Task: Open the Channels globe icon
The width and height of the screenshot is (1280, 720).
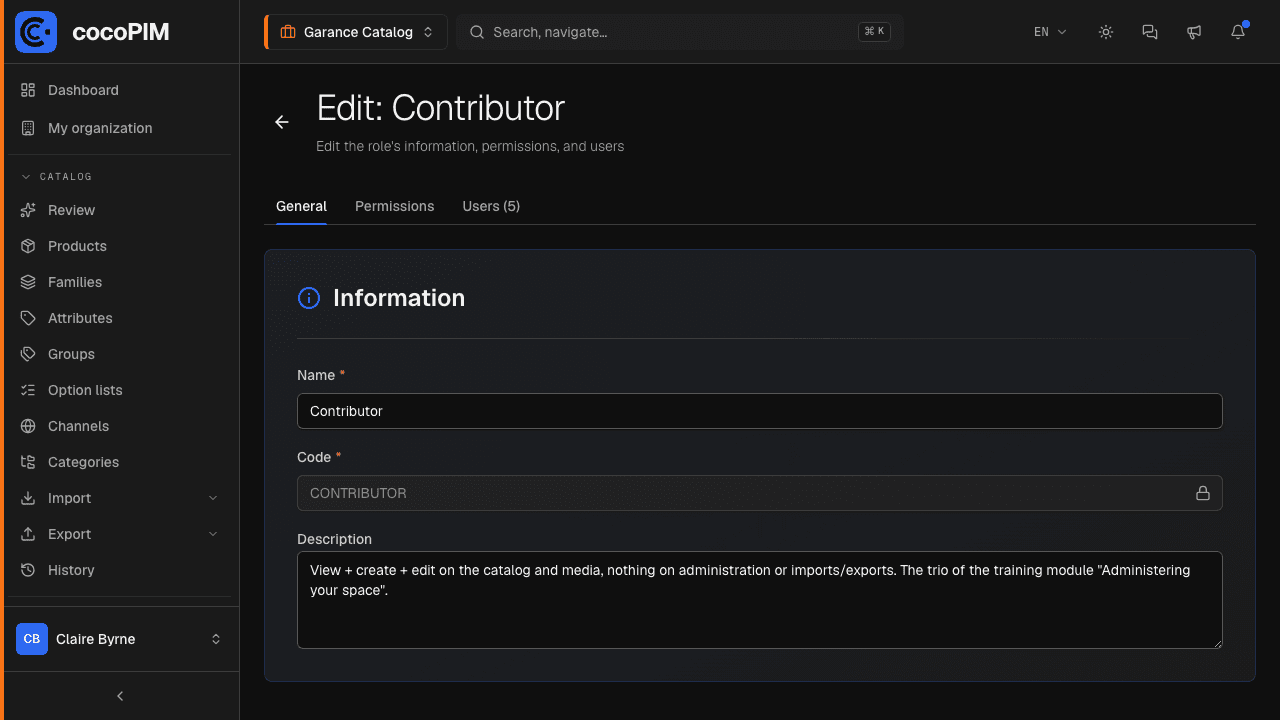Action: click(28, 426)
